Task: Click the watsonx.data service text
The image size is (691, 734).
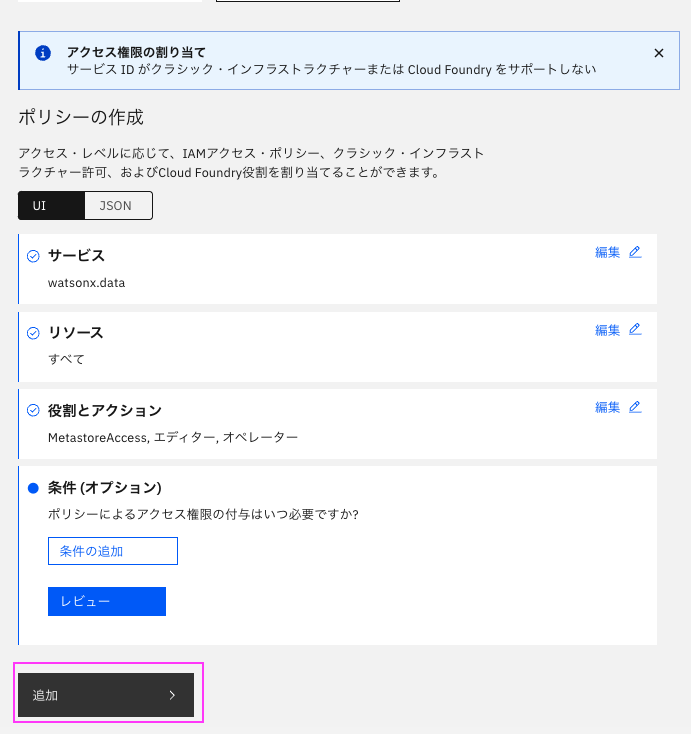Action: (87, 283)
